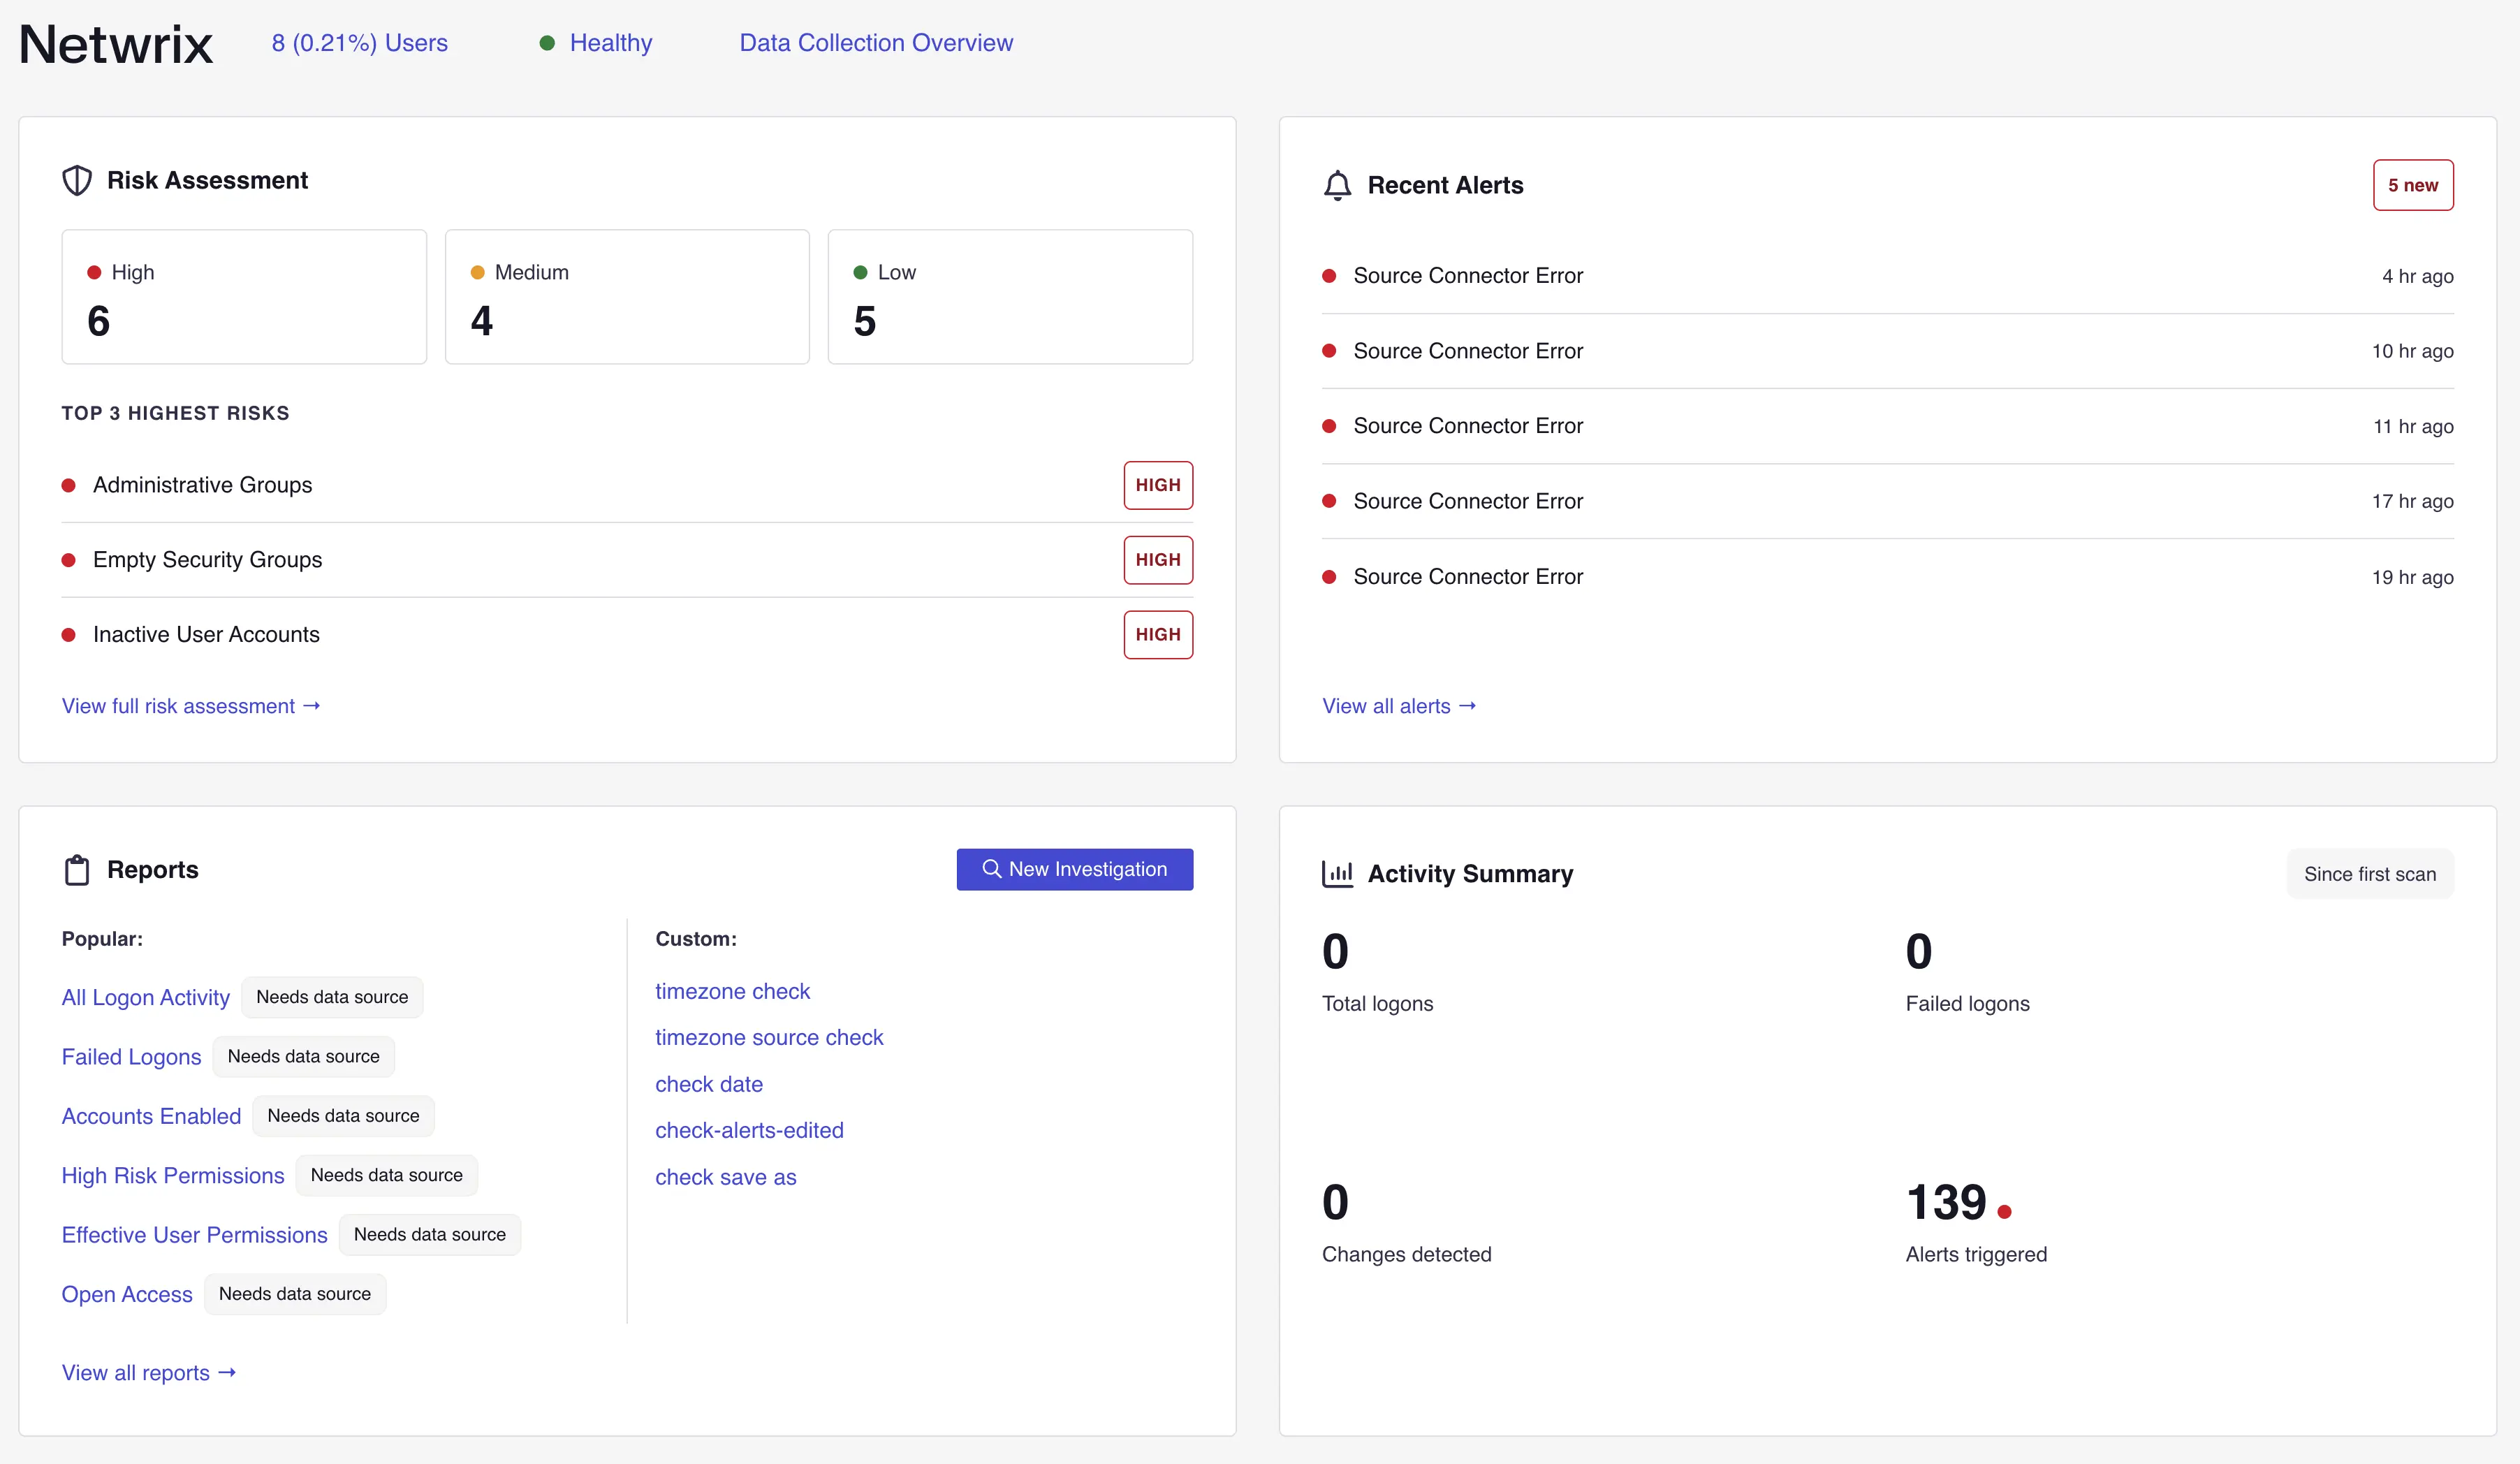Image resolution: width=2520 pixels, height=1464 pixels.
Task: Click Needs data source tag for Failed Logons
Action: point(304,1057)
